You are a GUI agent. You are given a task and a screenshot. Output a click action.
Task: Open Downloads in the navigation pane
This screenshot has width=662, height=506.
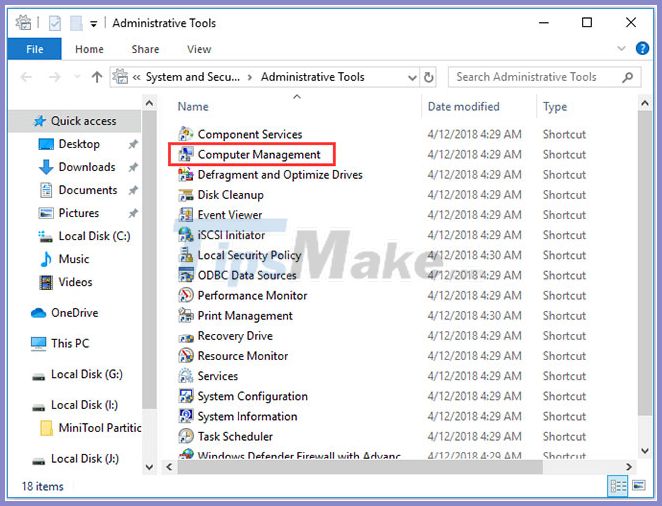pos(87,167)
